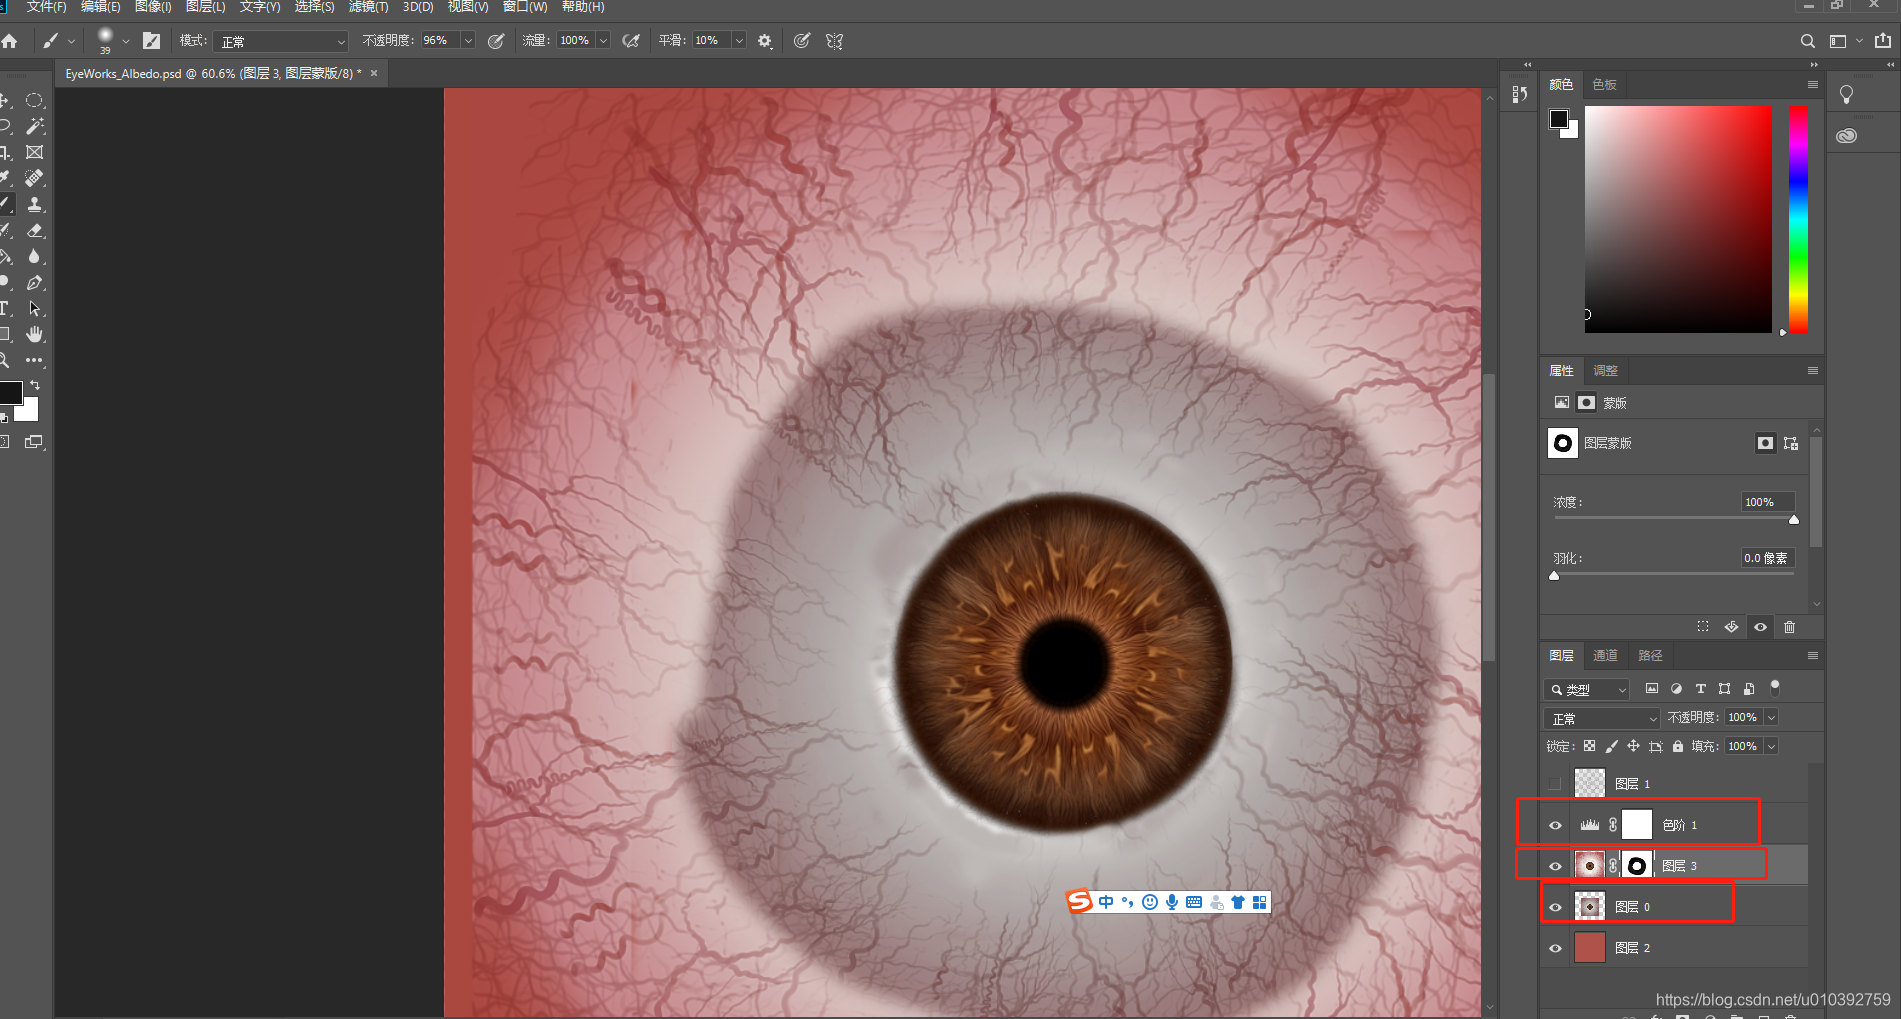Click the foreground color swatch in toolbar
Viewport: 1901px width, 1019px height.
tap(10, 392)
